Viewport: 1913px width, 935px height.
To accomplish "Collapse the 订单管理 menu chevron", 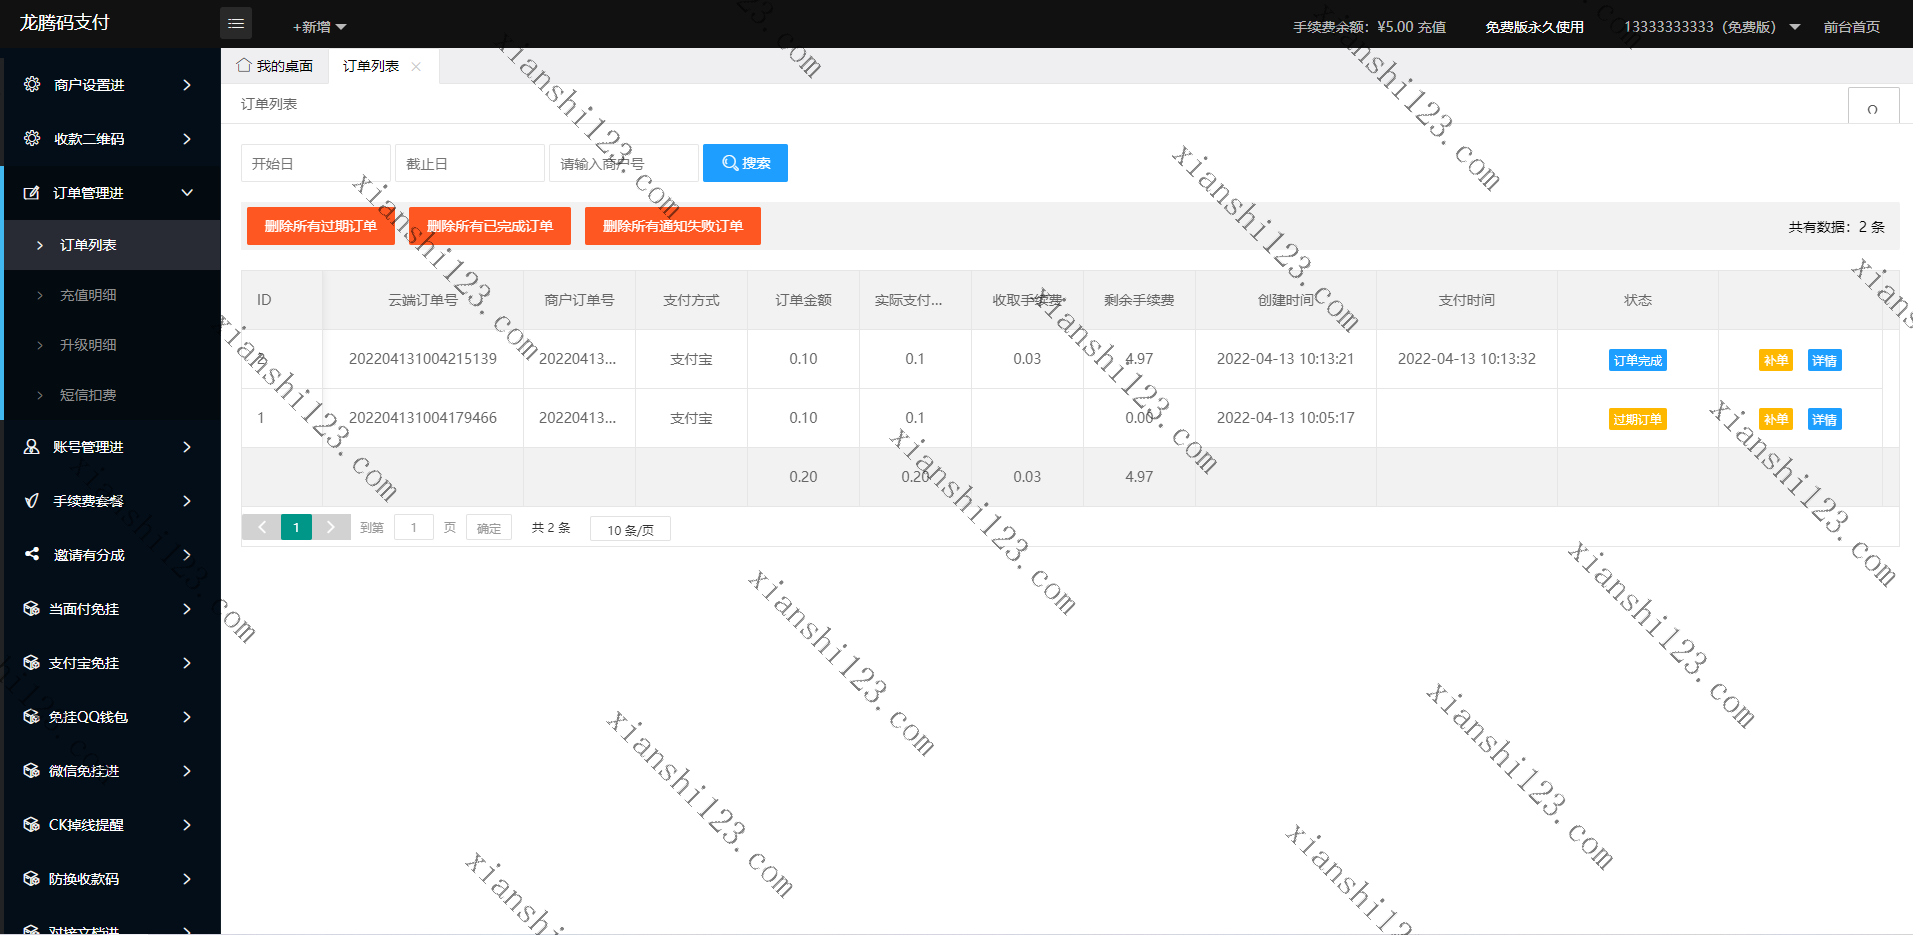I will point(187,193).
